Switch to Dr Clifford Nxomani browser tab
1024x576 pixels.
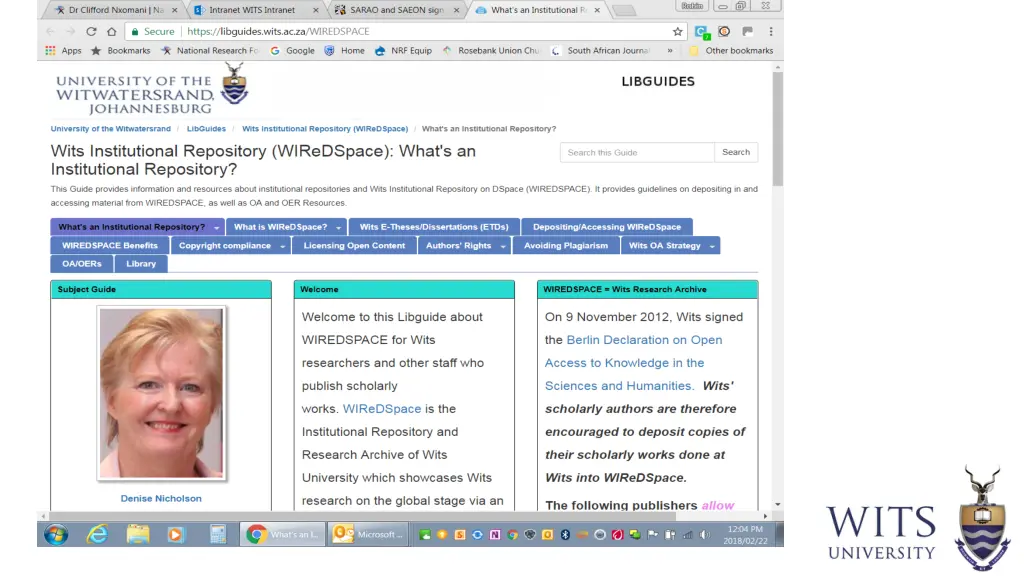[x=116, y=10]
